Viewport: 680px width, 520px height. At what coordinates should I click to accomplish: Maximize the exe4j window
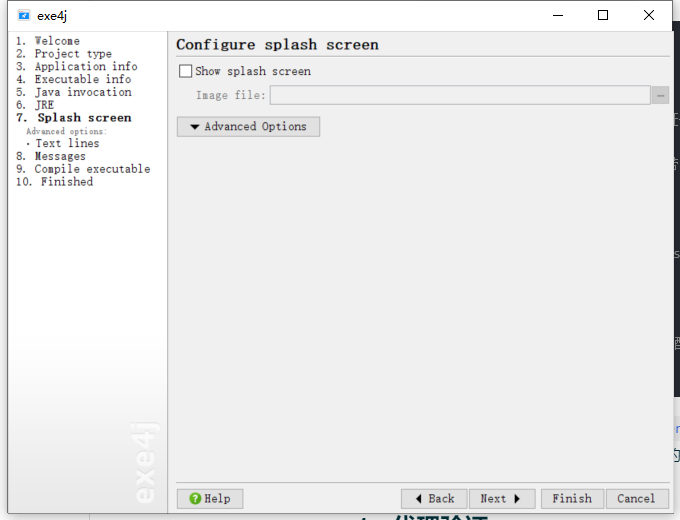pyautogui.click(x=603, y=15)
